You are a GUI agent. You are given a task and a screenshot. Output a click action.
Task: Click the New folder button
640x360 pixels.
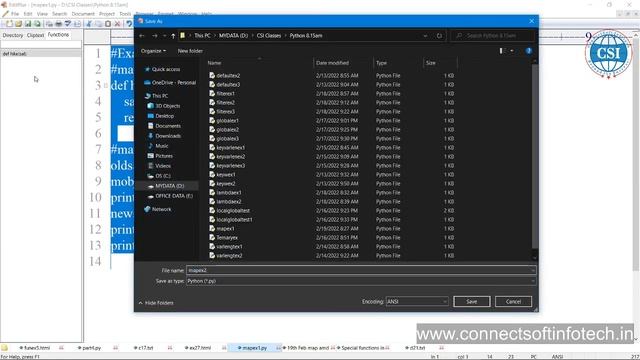point(190,51)
